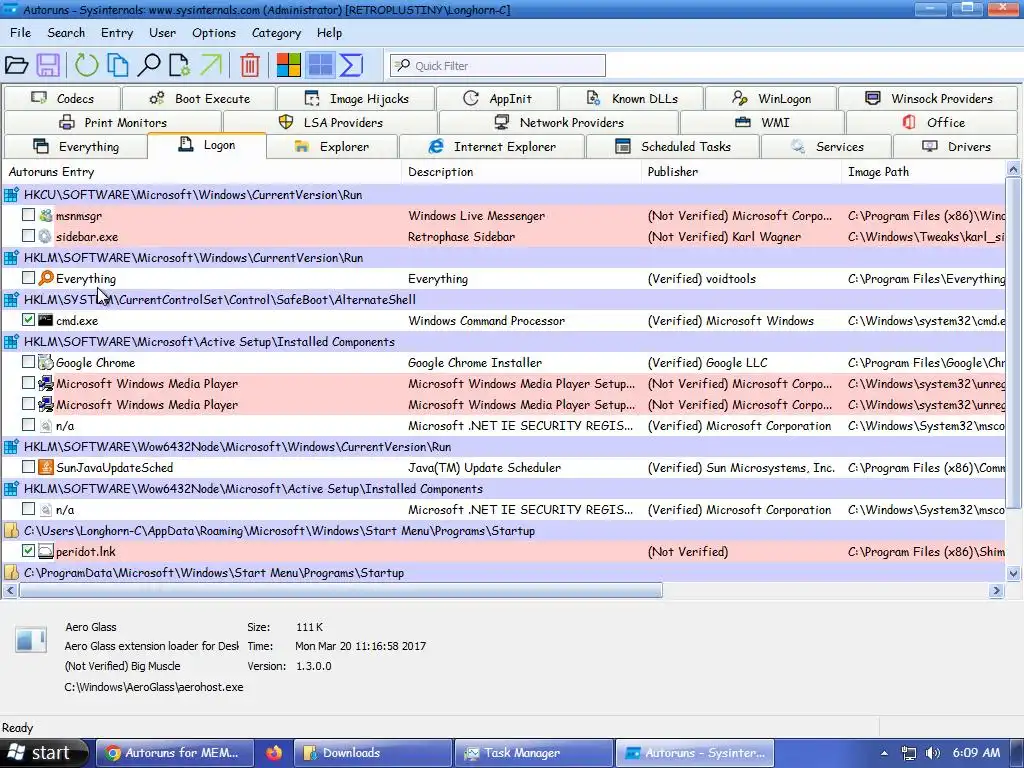Click the Aero Glass details pane icon
Viewport: 1024px width, 768px height.
coord(31,639)
